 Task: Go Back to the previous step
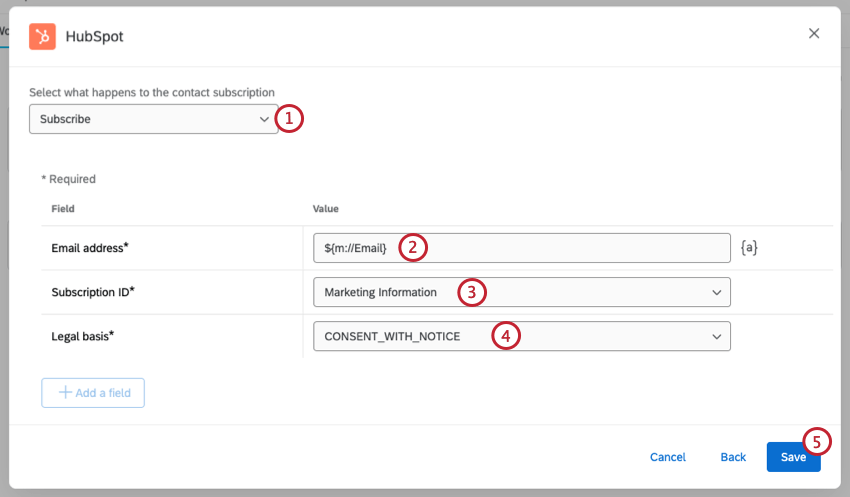point(733,457)
